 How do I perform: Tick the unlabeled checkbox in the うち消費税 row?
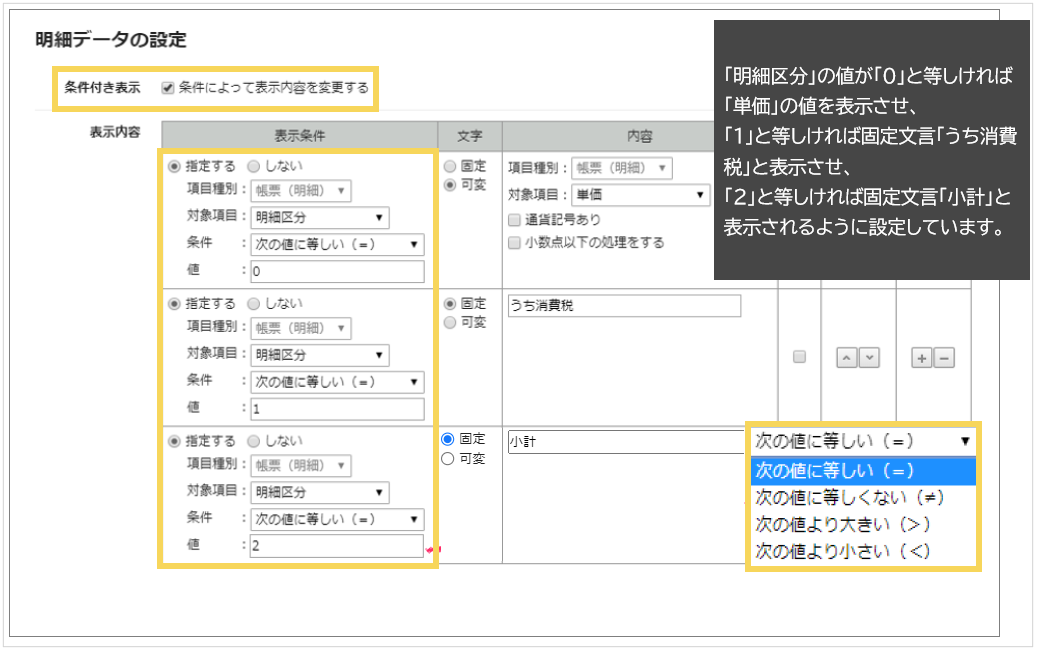pyautogui.click(x=799, y=357)
